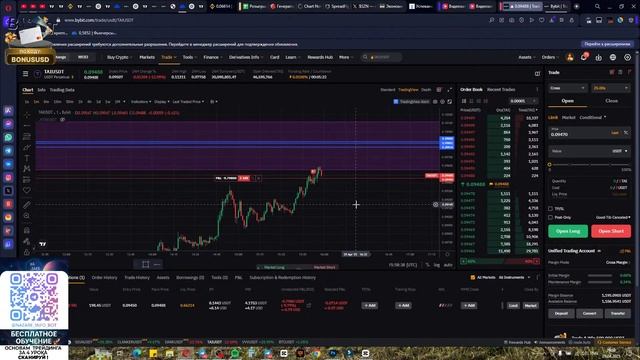Open Microsoft Edge from the Windows taskbar
This screenshot has height=360, width=640.
point(137,353)
